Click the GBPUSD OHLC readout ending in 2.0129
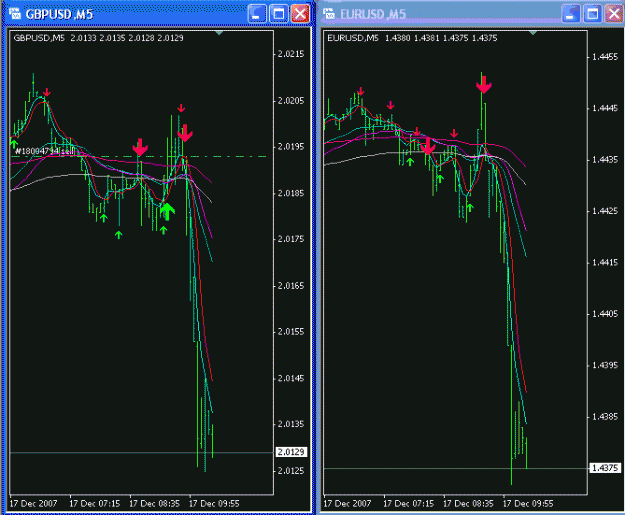The width and height of the screenshot is (625, 515). pyautogui.click(x=127, y=38)
